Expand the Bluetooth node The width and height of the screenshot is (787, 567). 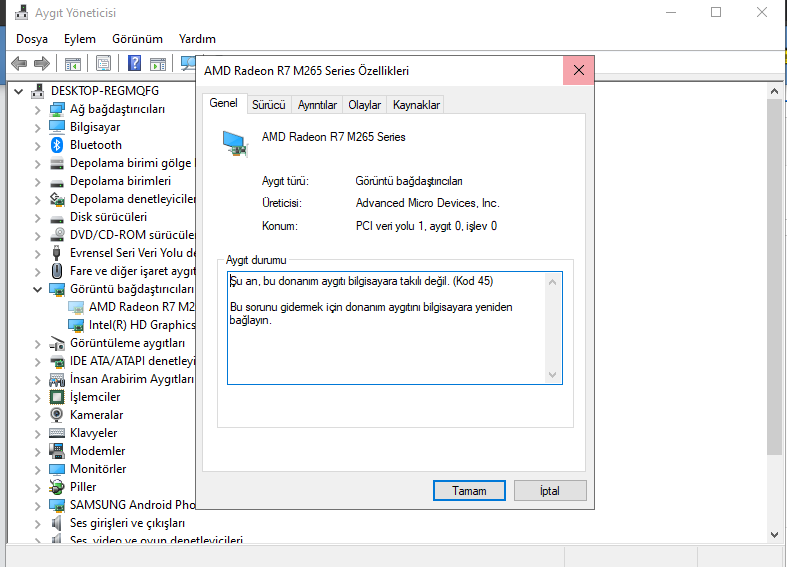pyautogui.click(x=37, y=146)
